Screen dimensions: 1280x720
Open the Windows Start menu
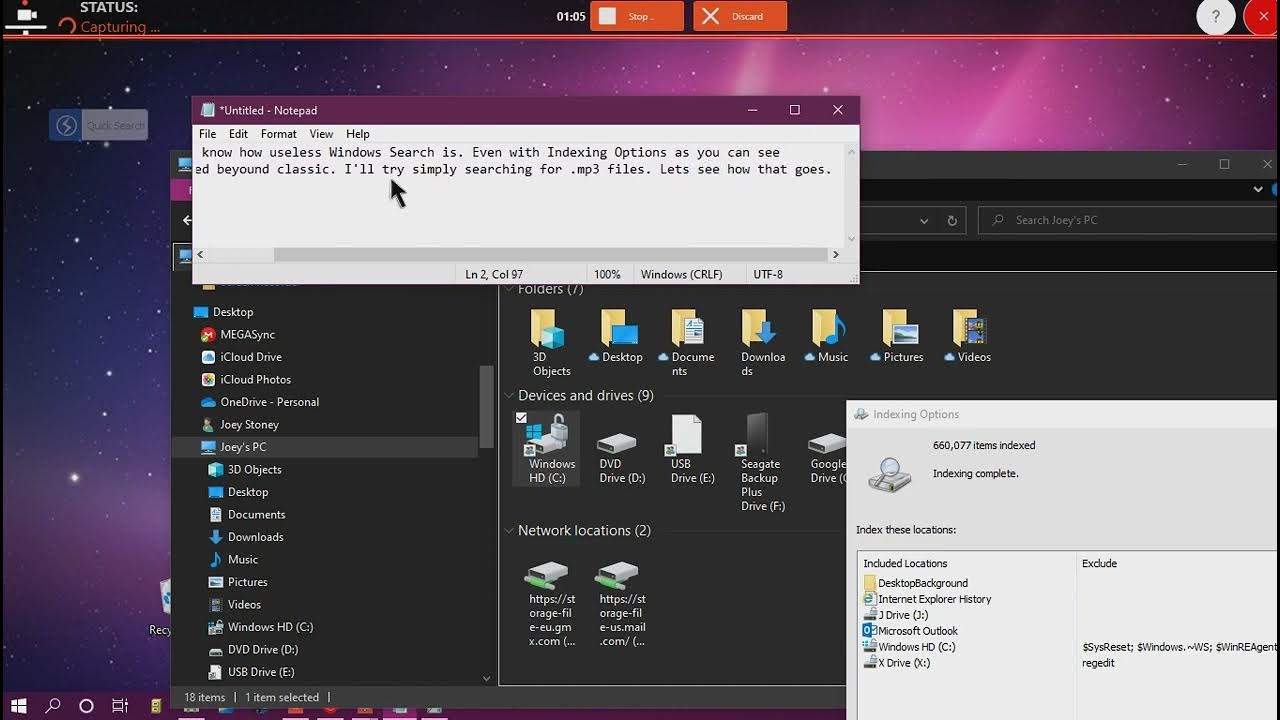(19, 706)
